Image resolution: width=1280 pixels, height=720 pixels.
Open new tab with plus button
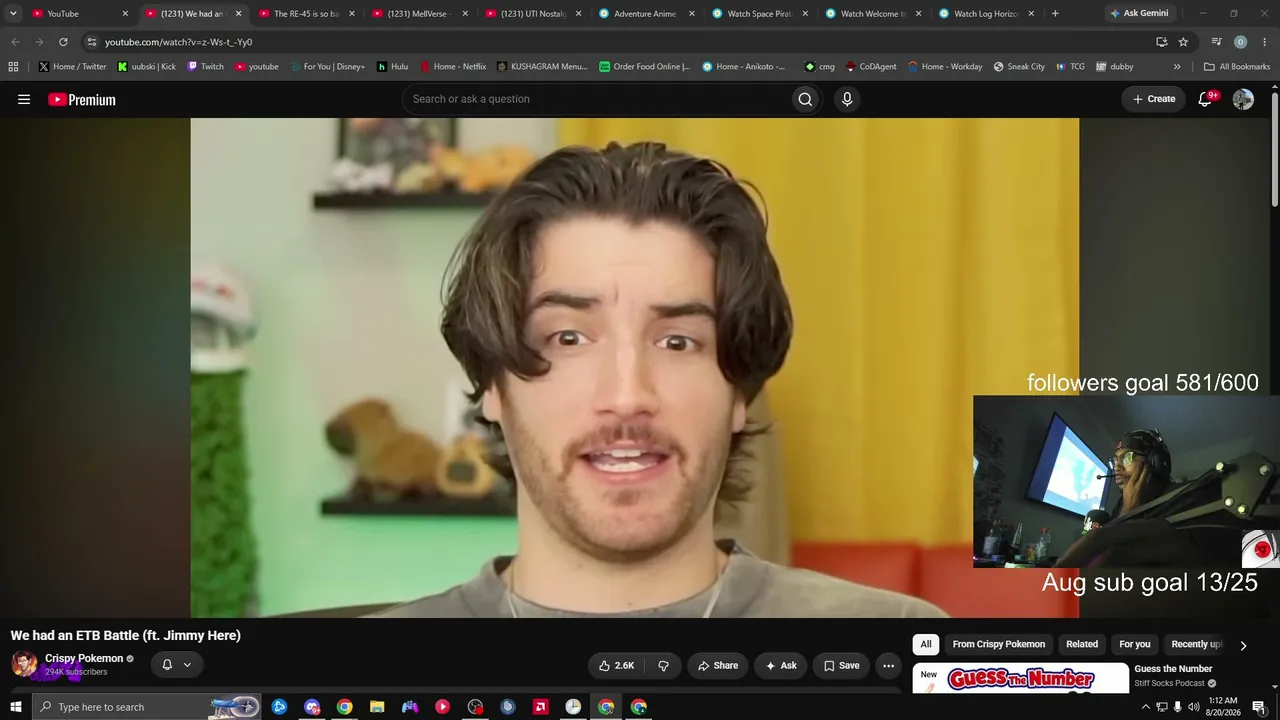pos(1055,14)
